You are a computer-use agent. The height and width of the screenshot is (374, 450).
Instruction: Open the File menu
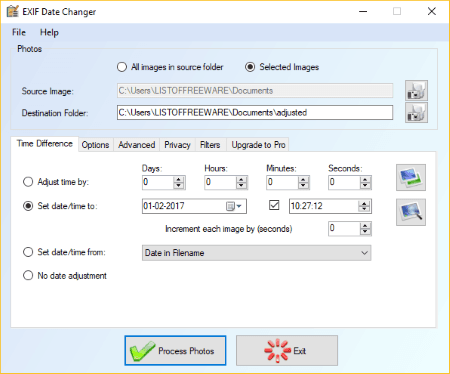pyautogui.click(x=19, y=32)
